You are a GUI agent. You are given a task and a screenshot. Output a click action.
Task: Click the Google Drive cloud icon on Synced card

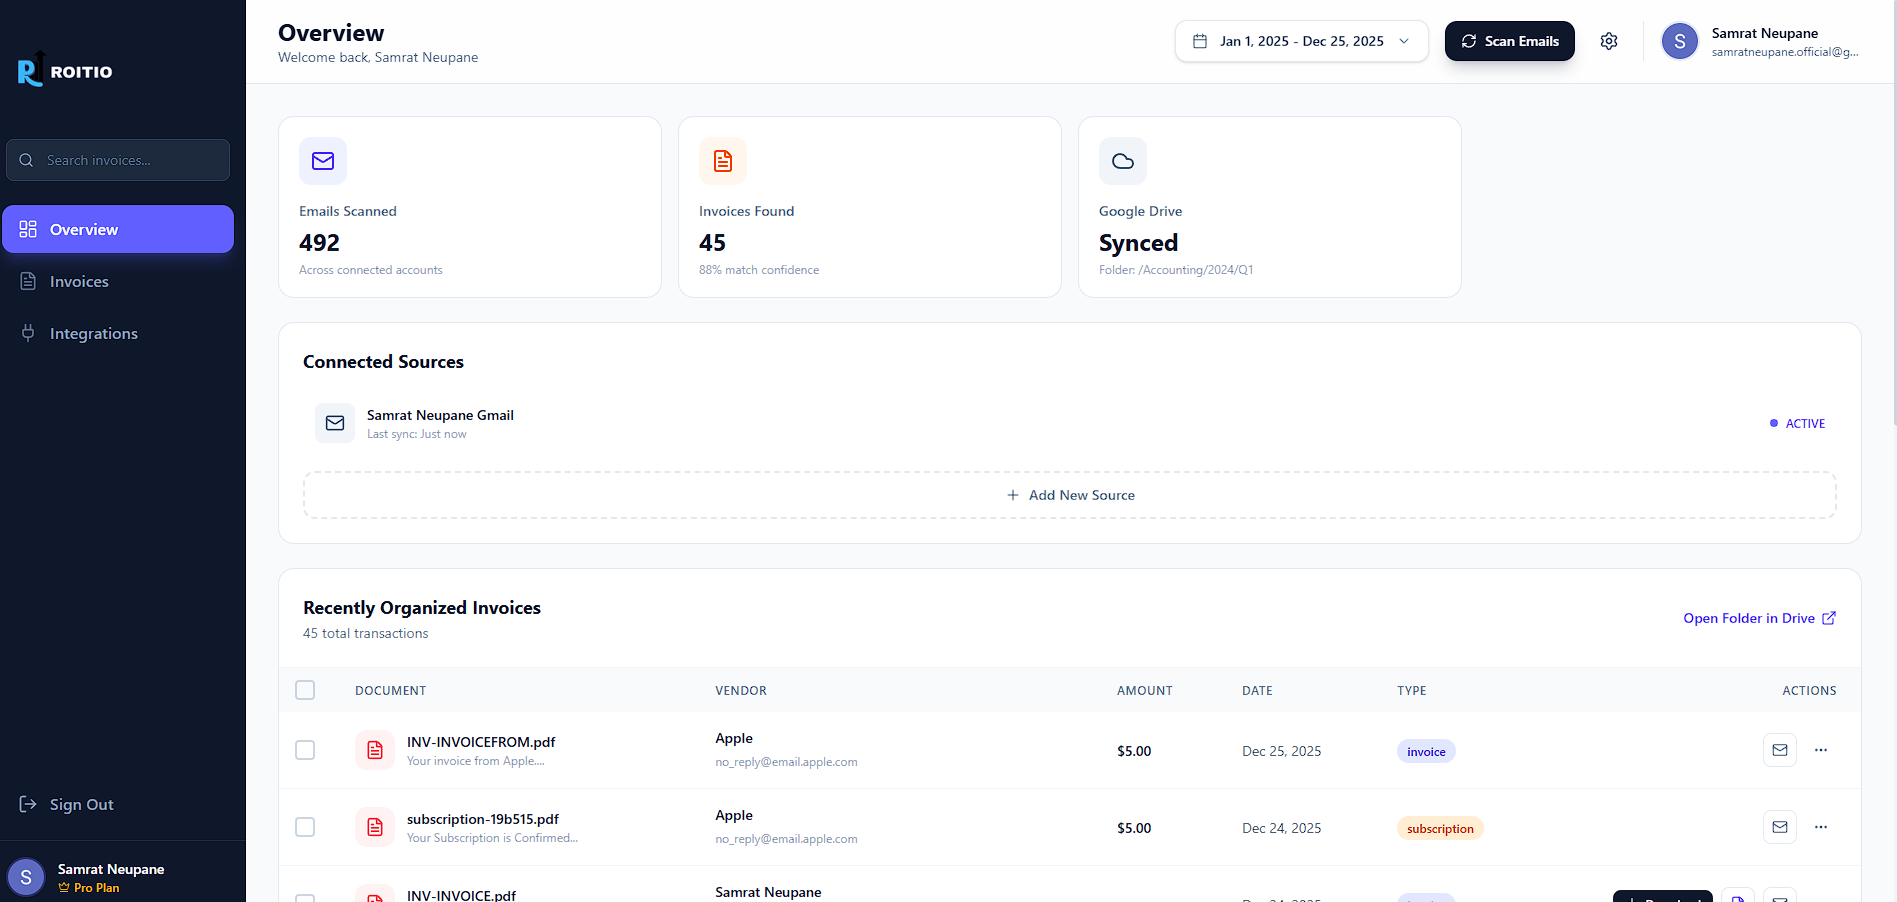(1122, 161)
